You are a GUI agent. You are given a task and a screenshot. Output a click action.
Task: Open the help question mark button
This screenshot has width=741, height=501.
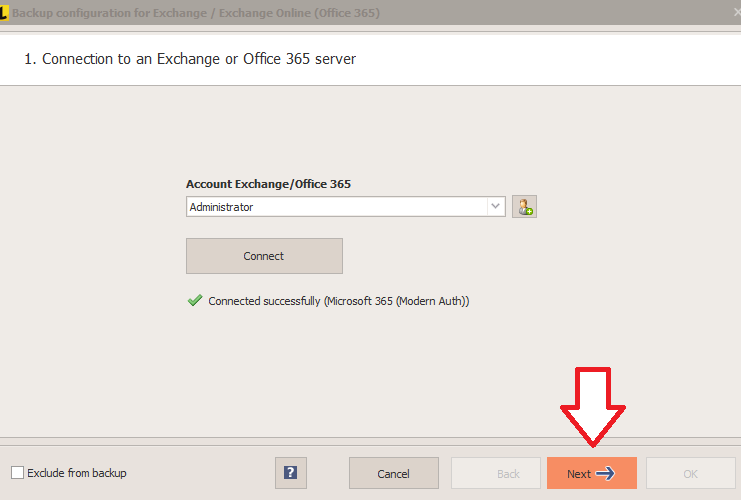(x=291, y=473)
